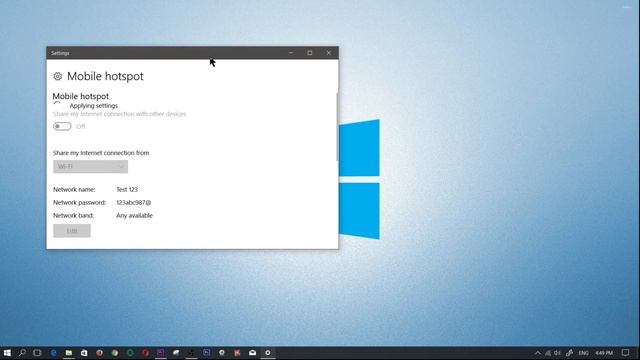Toggle the Mobile hotspot switch
Screen dimensions: 640x360
point(62,126)
